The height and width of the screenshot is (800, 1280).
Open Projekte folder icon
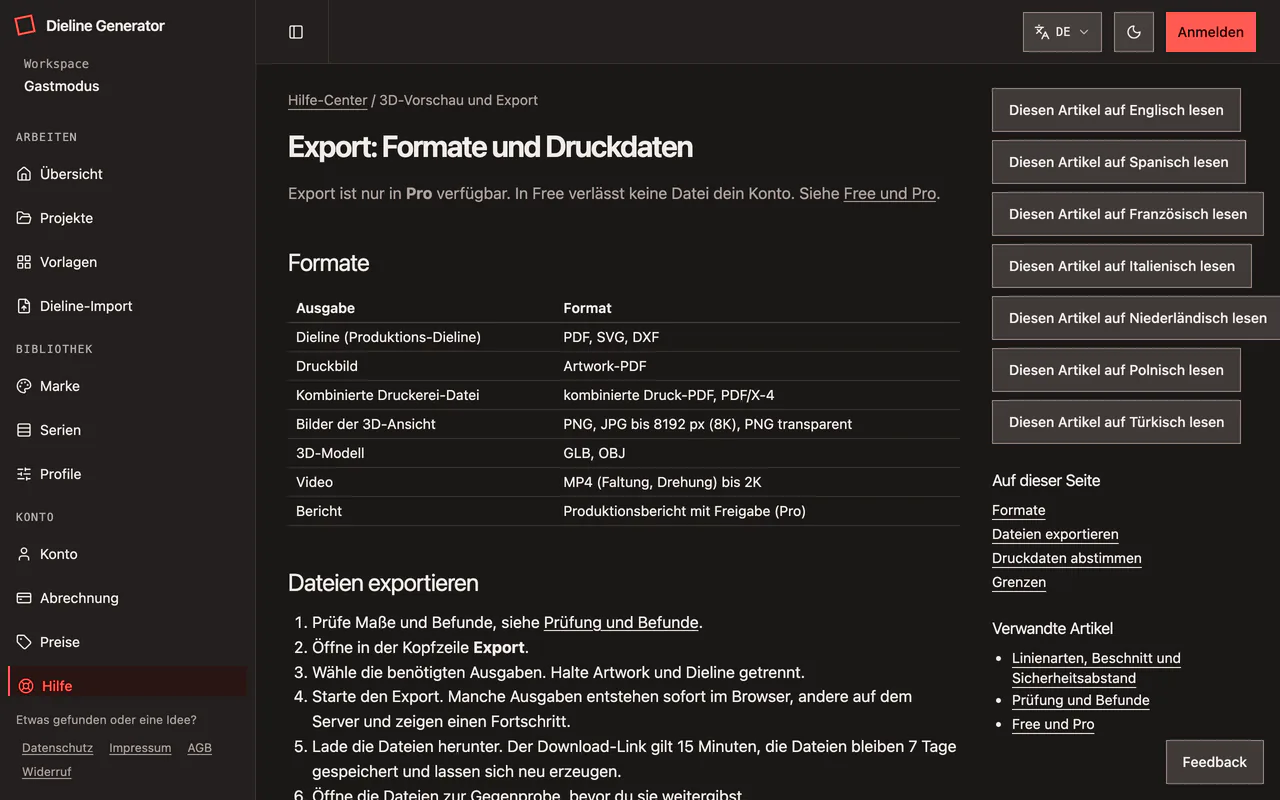coord(24,218)
